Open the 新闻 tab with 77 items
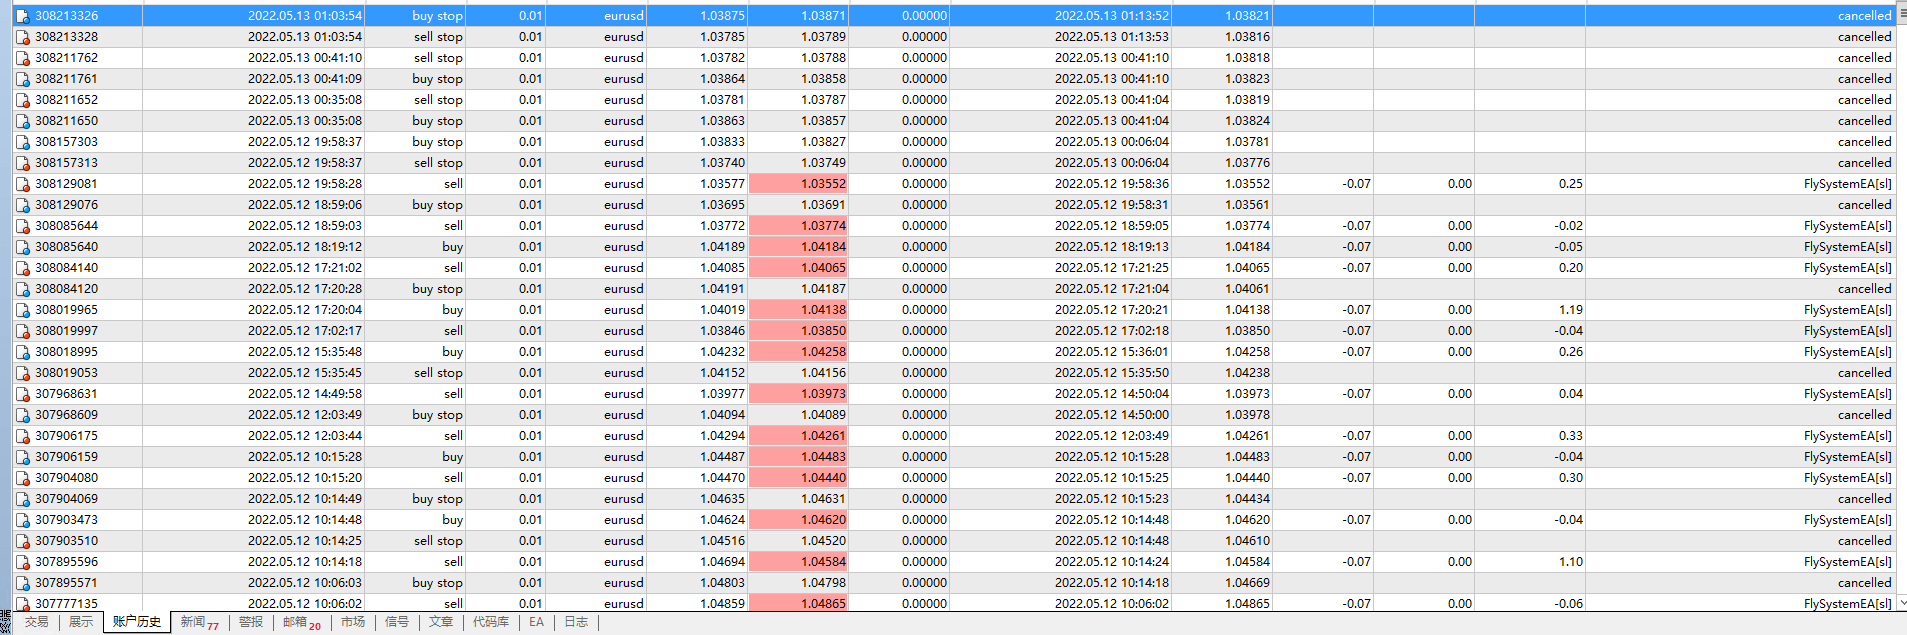 click(200, 622)
